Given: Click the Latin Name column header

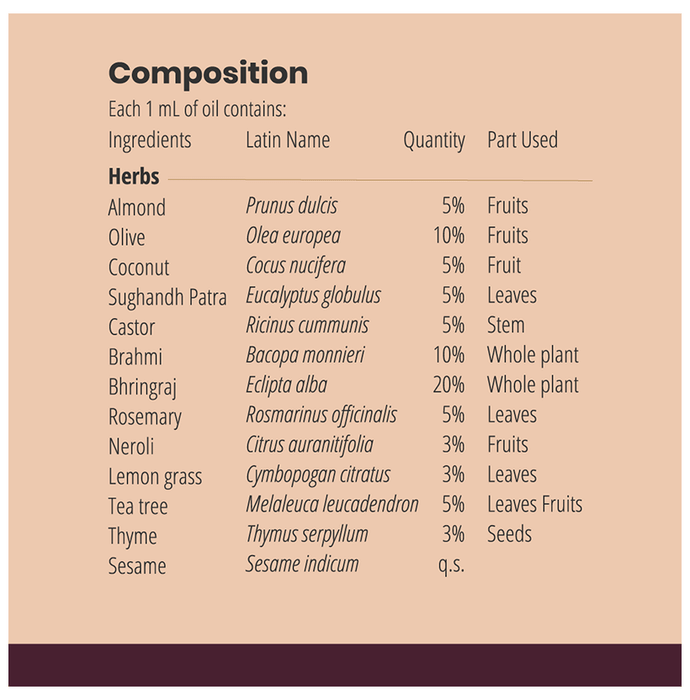Looking at the screenshot, I should click(x=288, y=140).
